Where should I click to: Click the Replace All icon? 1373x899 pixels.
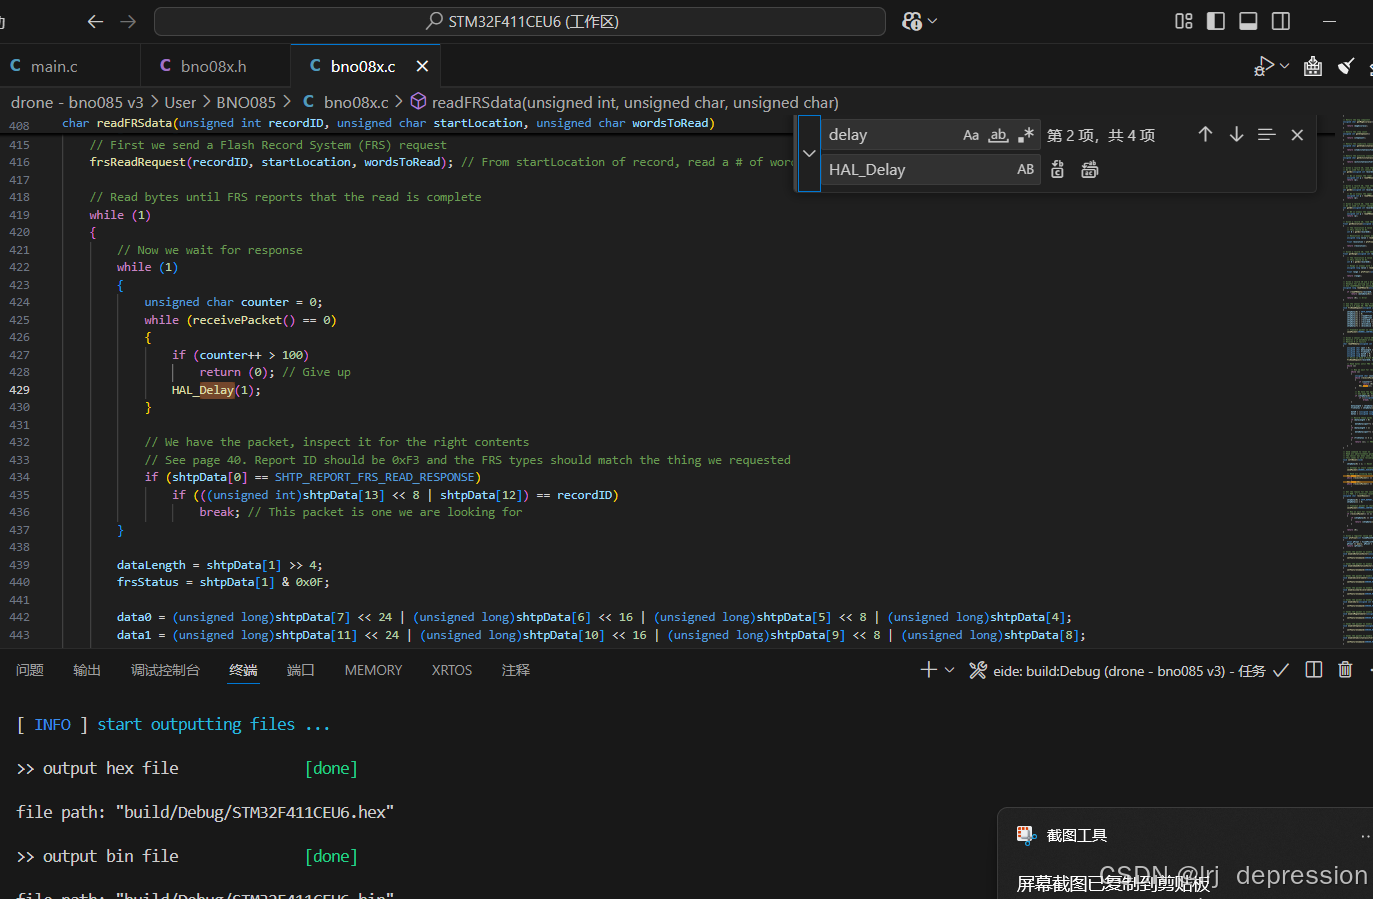(1089, 170)
